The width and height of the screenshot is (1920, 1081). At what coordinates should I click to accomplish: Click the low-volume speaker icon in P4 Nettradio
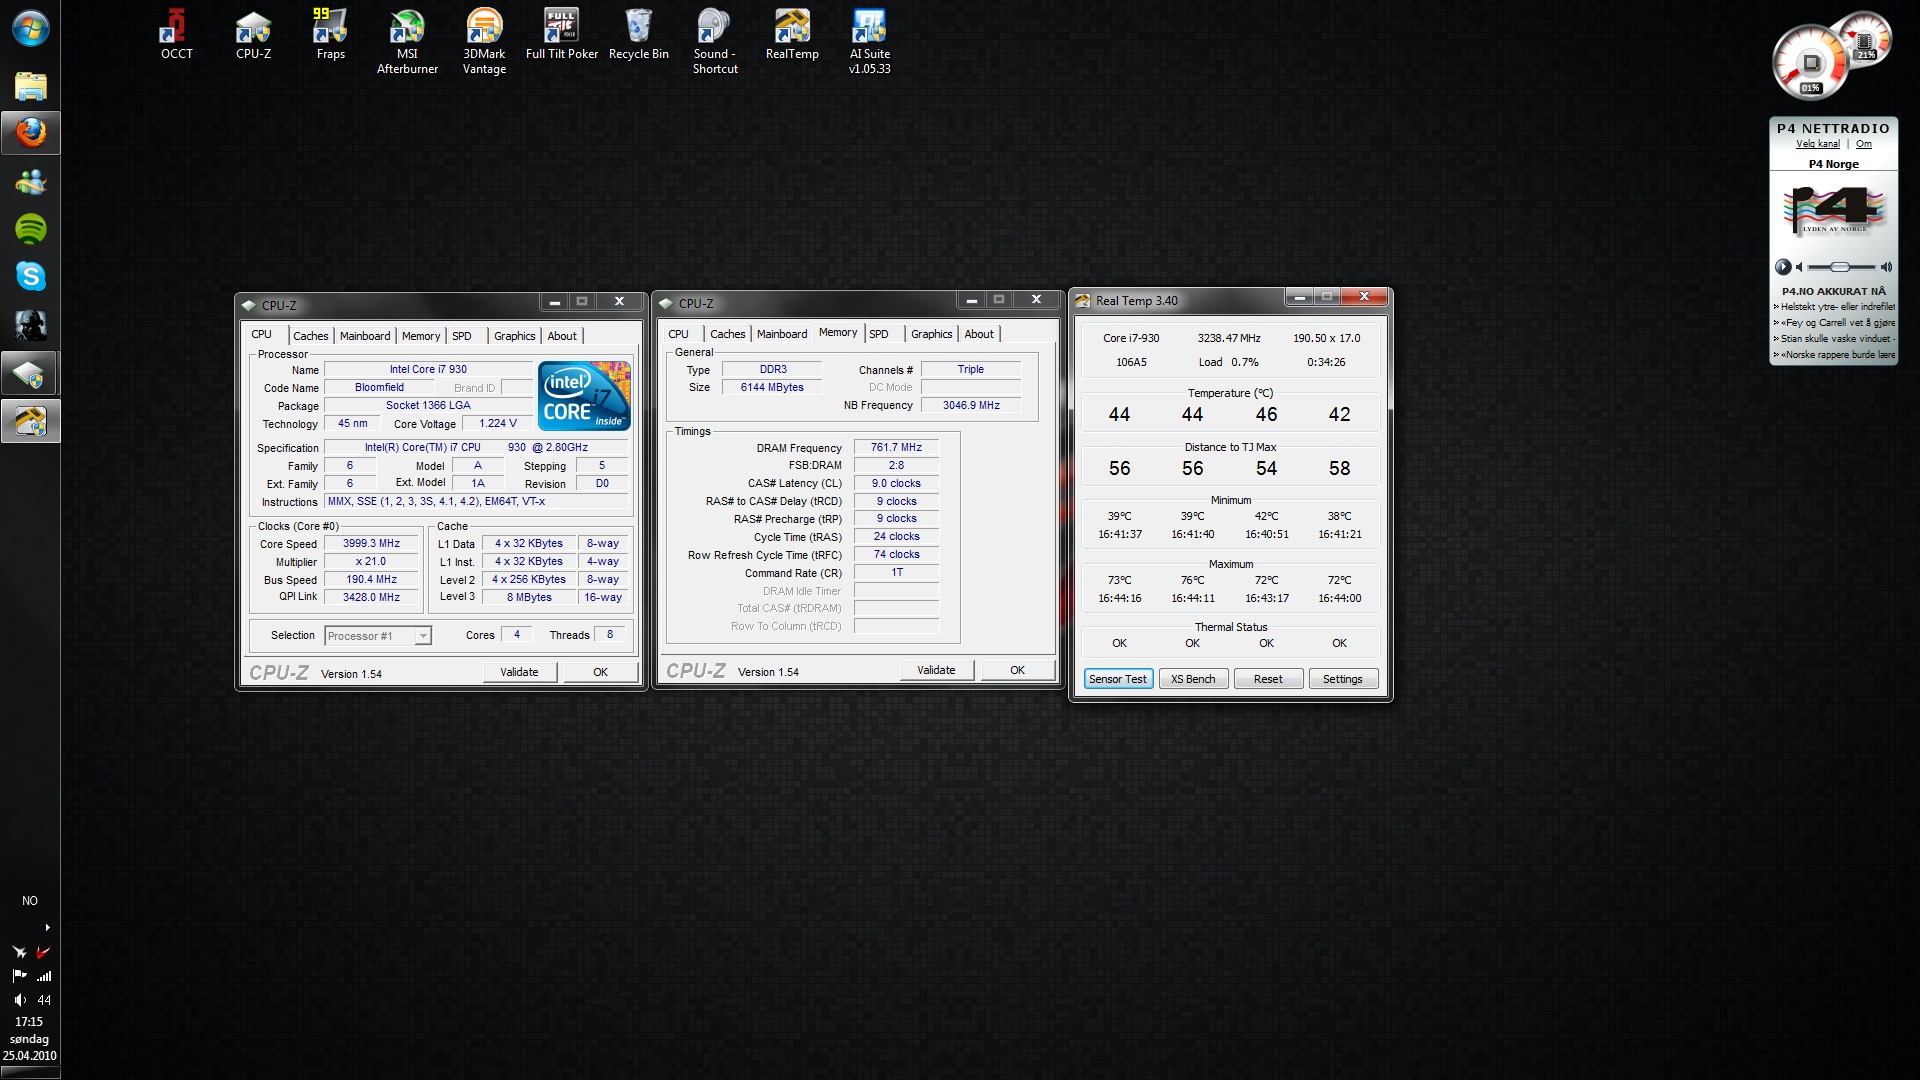[1800, 267]
